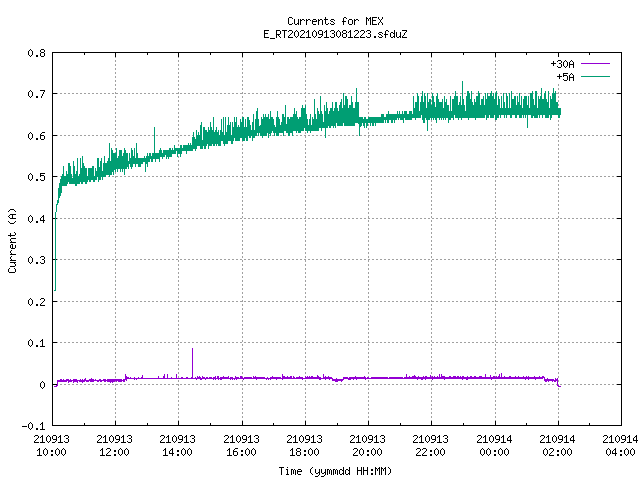Click y-axis tick value 0.4

(x=36, y=219)
